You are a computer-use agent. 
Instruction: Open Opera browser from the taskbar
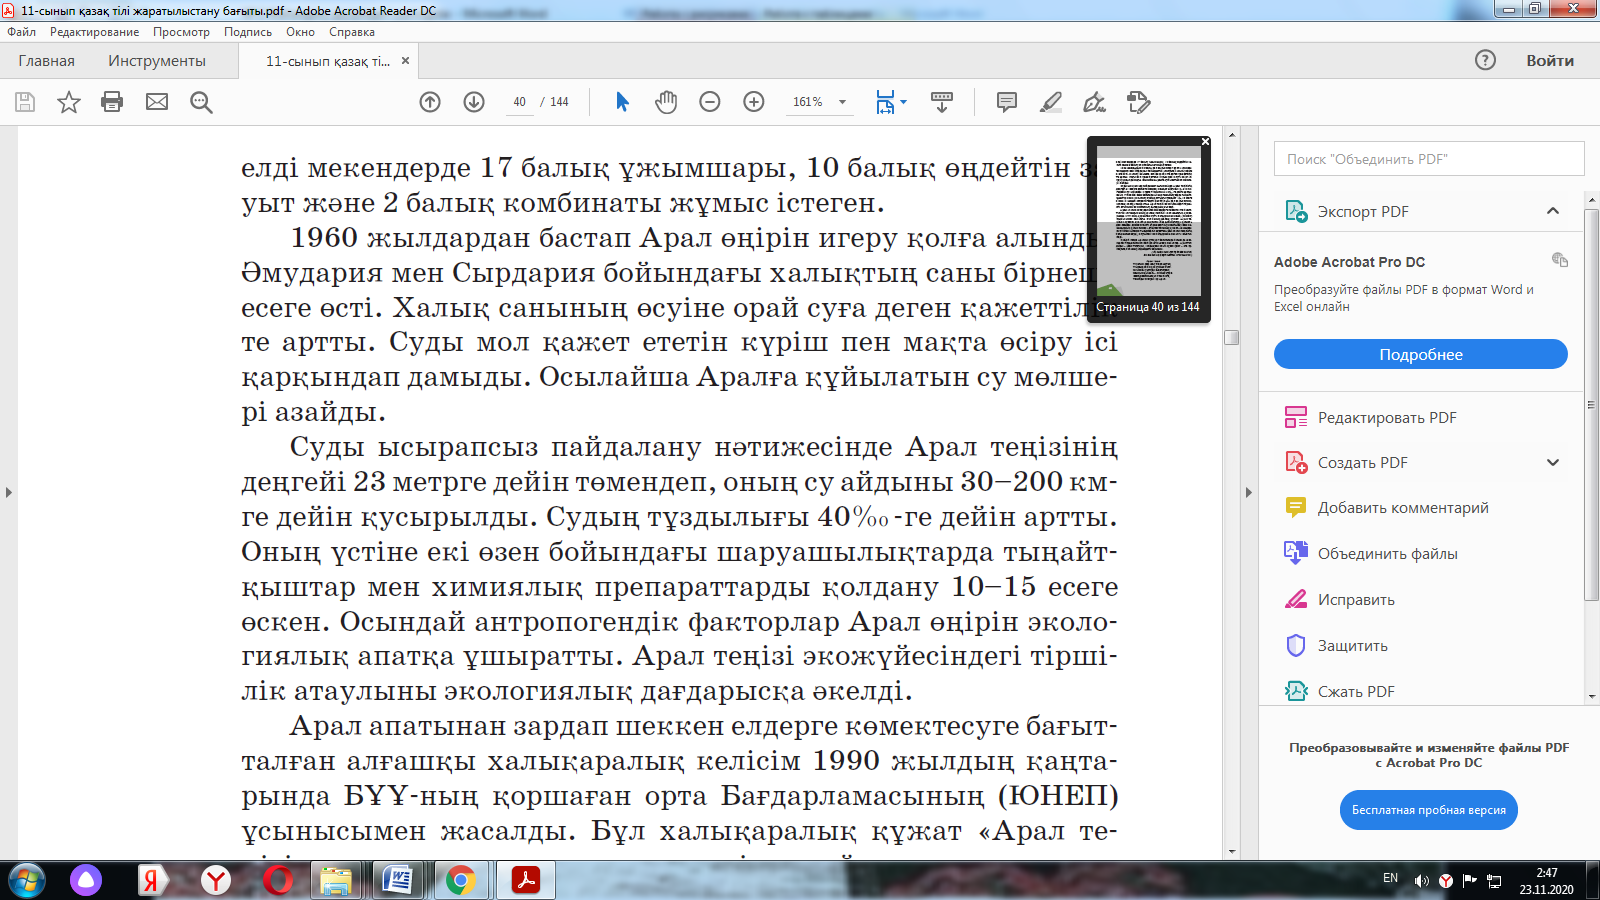[x=278, y=880]
